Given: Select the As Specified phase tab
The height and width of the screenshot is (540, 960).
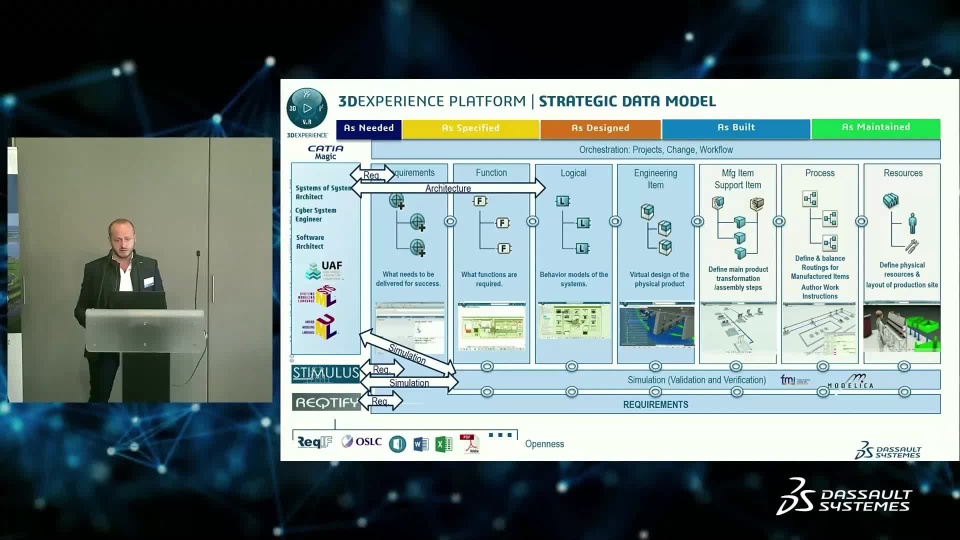Looking at the screenshot, I should (470, 129).
